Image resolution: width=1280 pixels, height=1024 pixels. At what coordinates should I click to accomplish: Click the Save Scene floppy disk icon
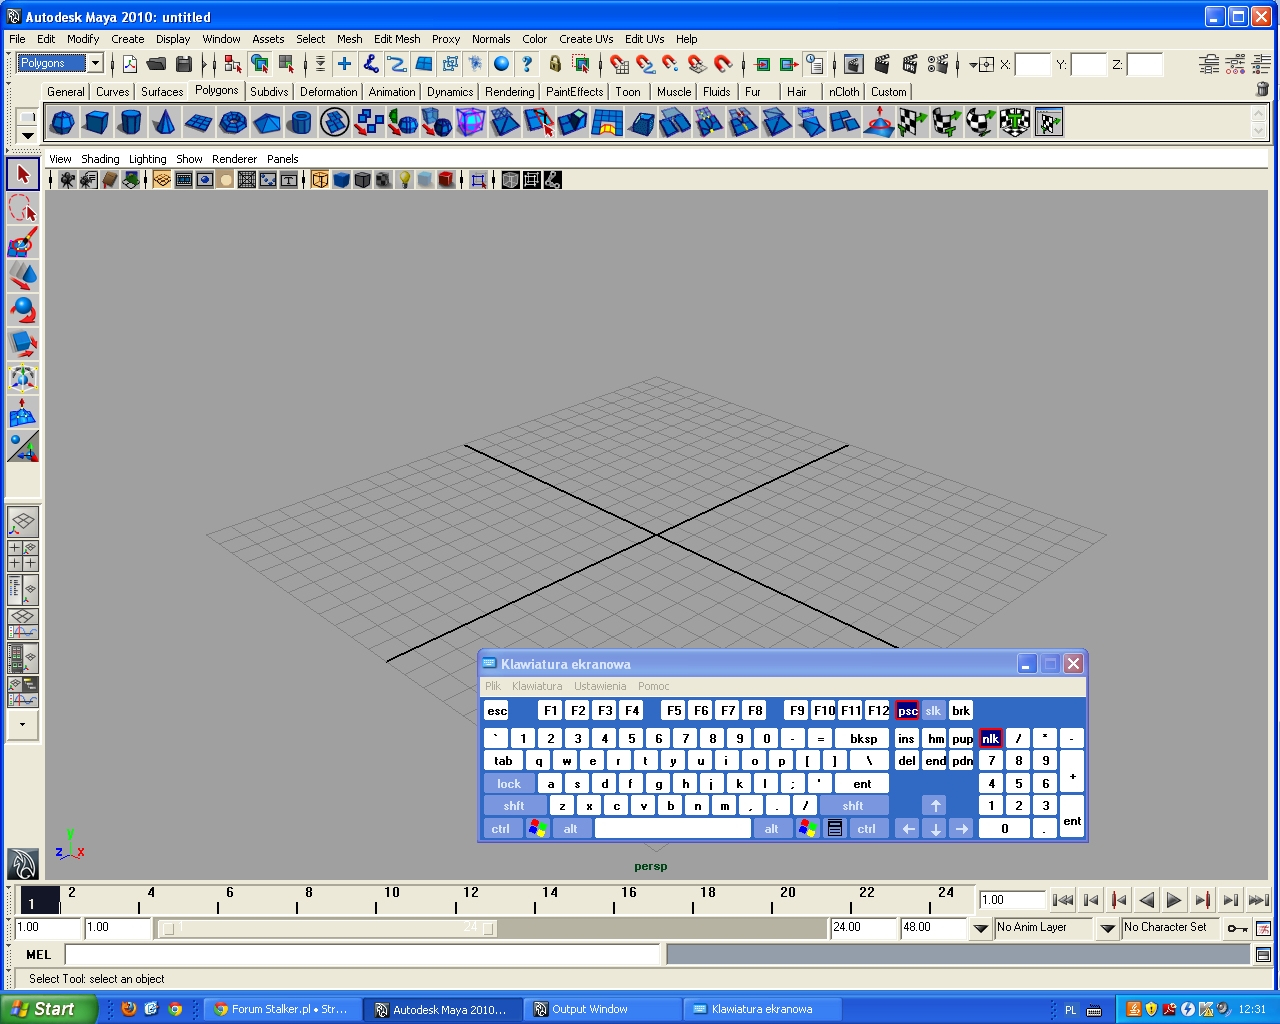pos(183,65)
